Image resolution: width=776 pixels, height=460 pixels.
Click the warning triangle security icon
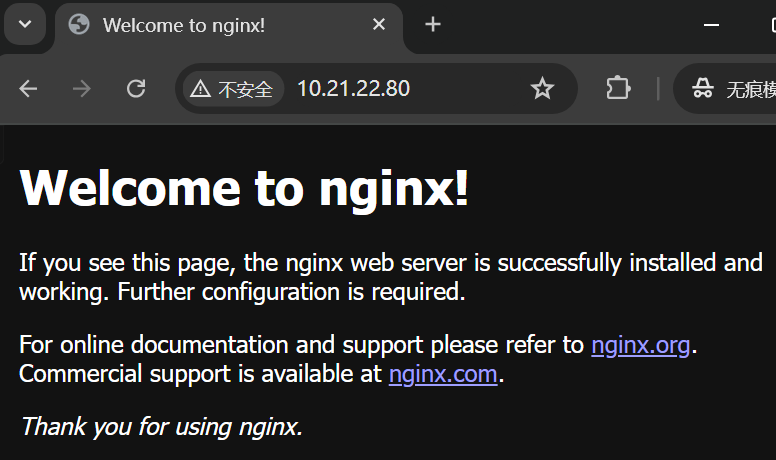click(x=201, y=89)
